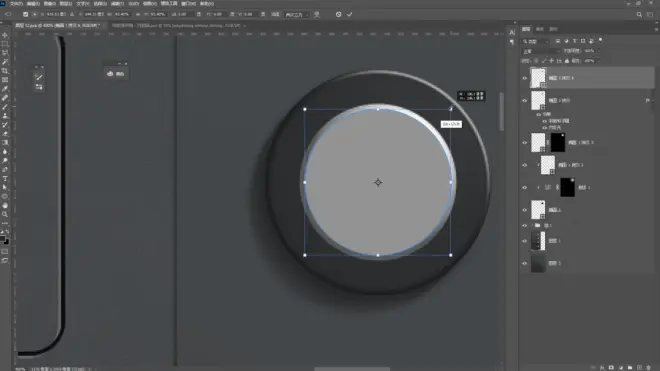Select the Lasso tool

(5, 53)
